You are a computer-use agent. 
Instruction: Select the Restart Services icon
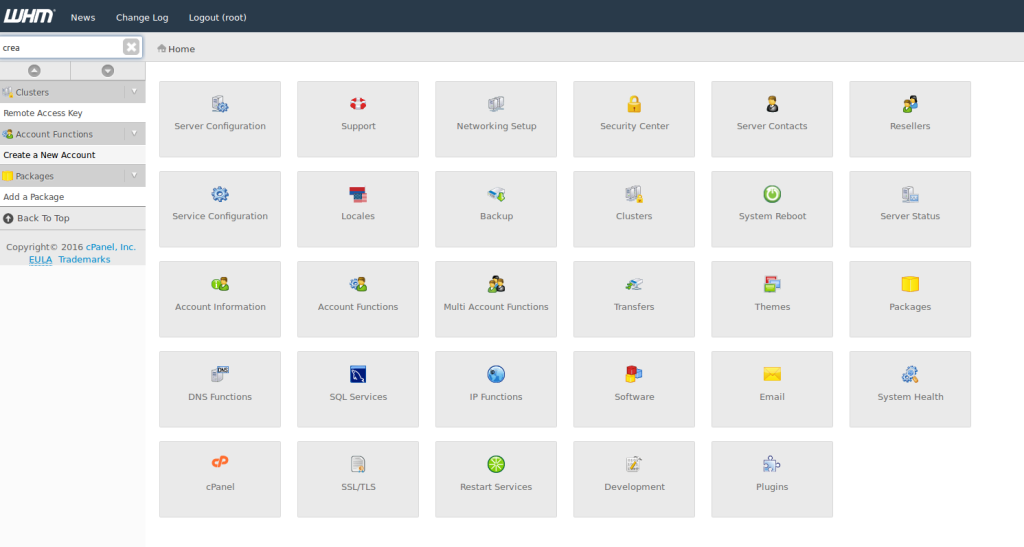(x=496, y=464)
